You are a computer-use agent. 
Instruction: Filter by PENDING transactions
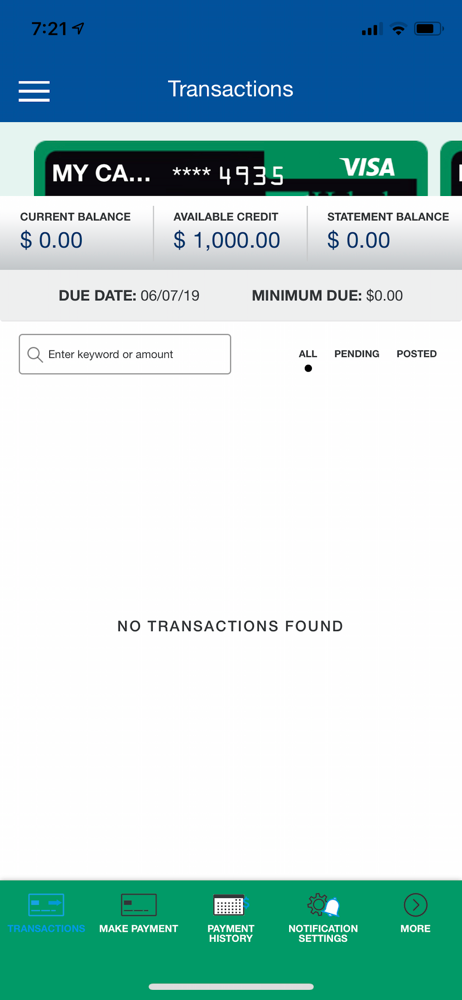tap(357, 354)
